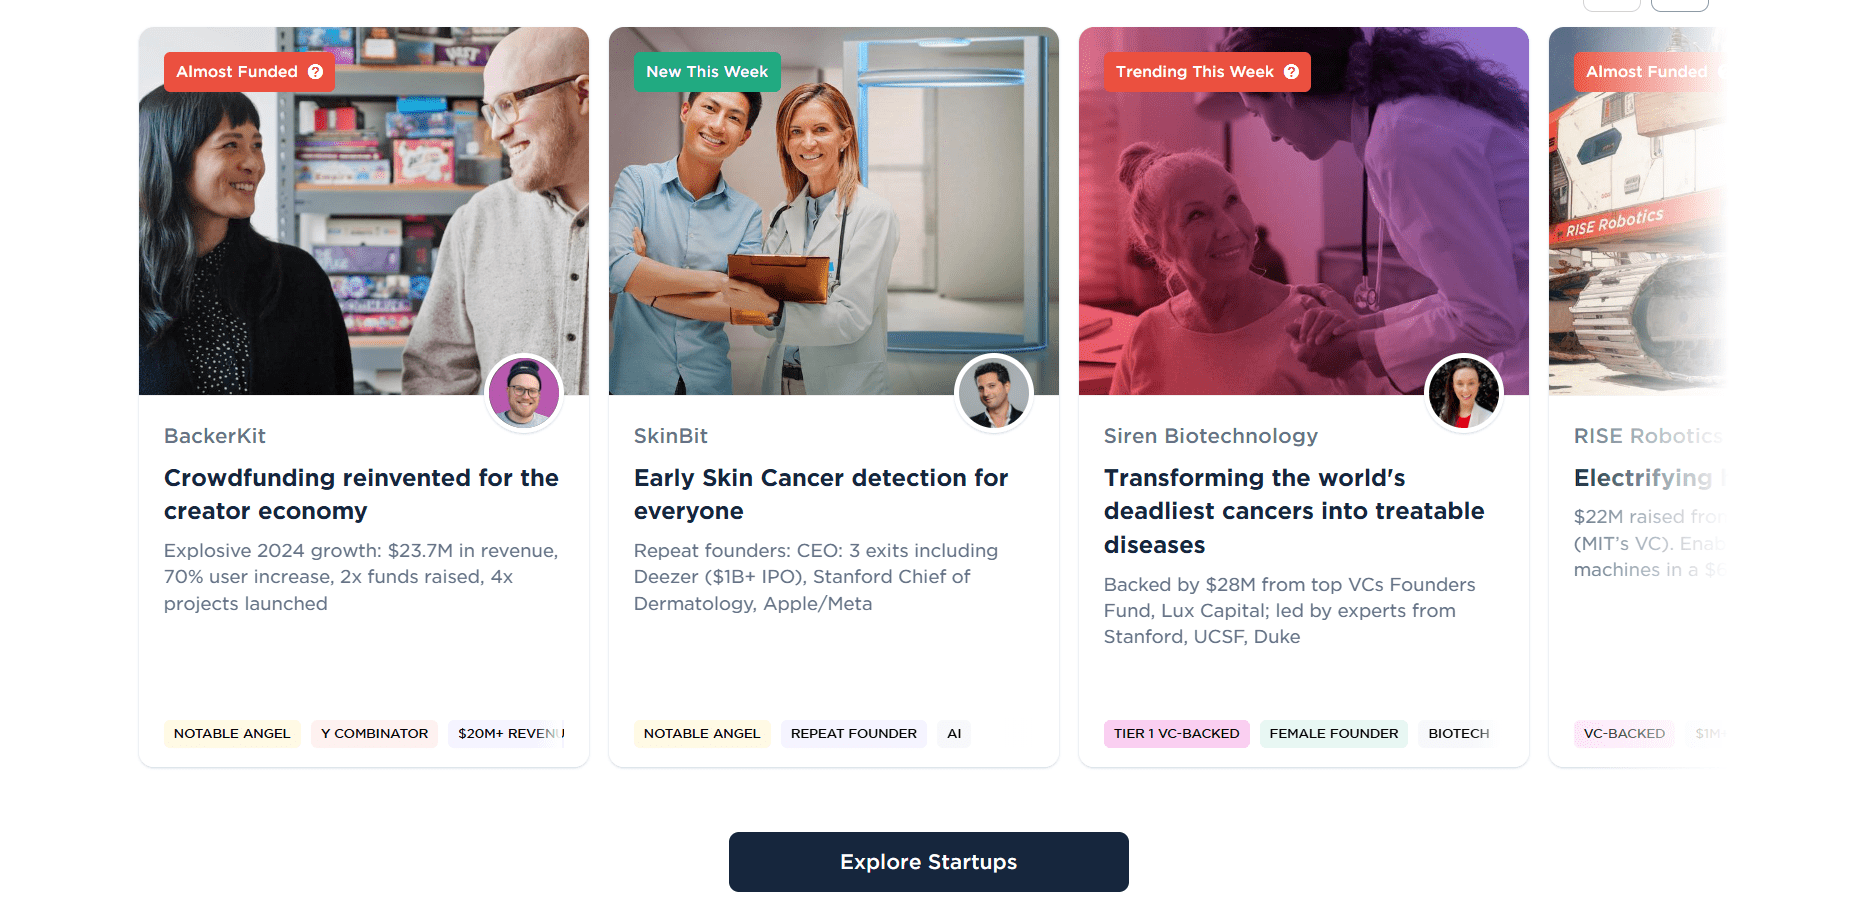1853x916 pixels.
Task: Open the BackerKit crowdfunding headline
Action: point(361,494)
